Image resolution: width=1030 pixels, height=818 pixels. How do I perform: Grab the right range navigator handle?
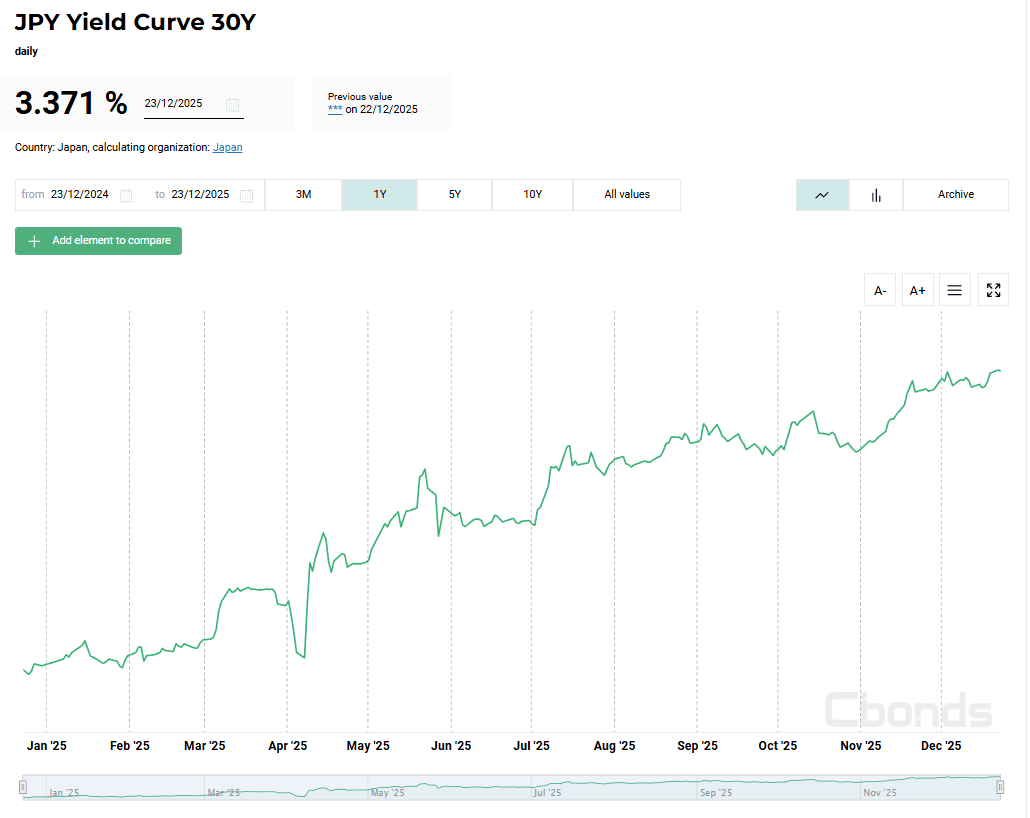tap(1000, 787)
